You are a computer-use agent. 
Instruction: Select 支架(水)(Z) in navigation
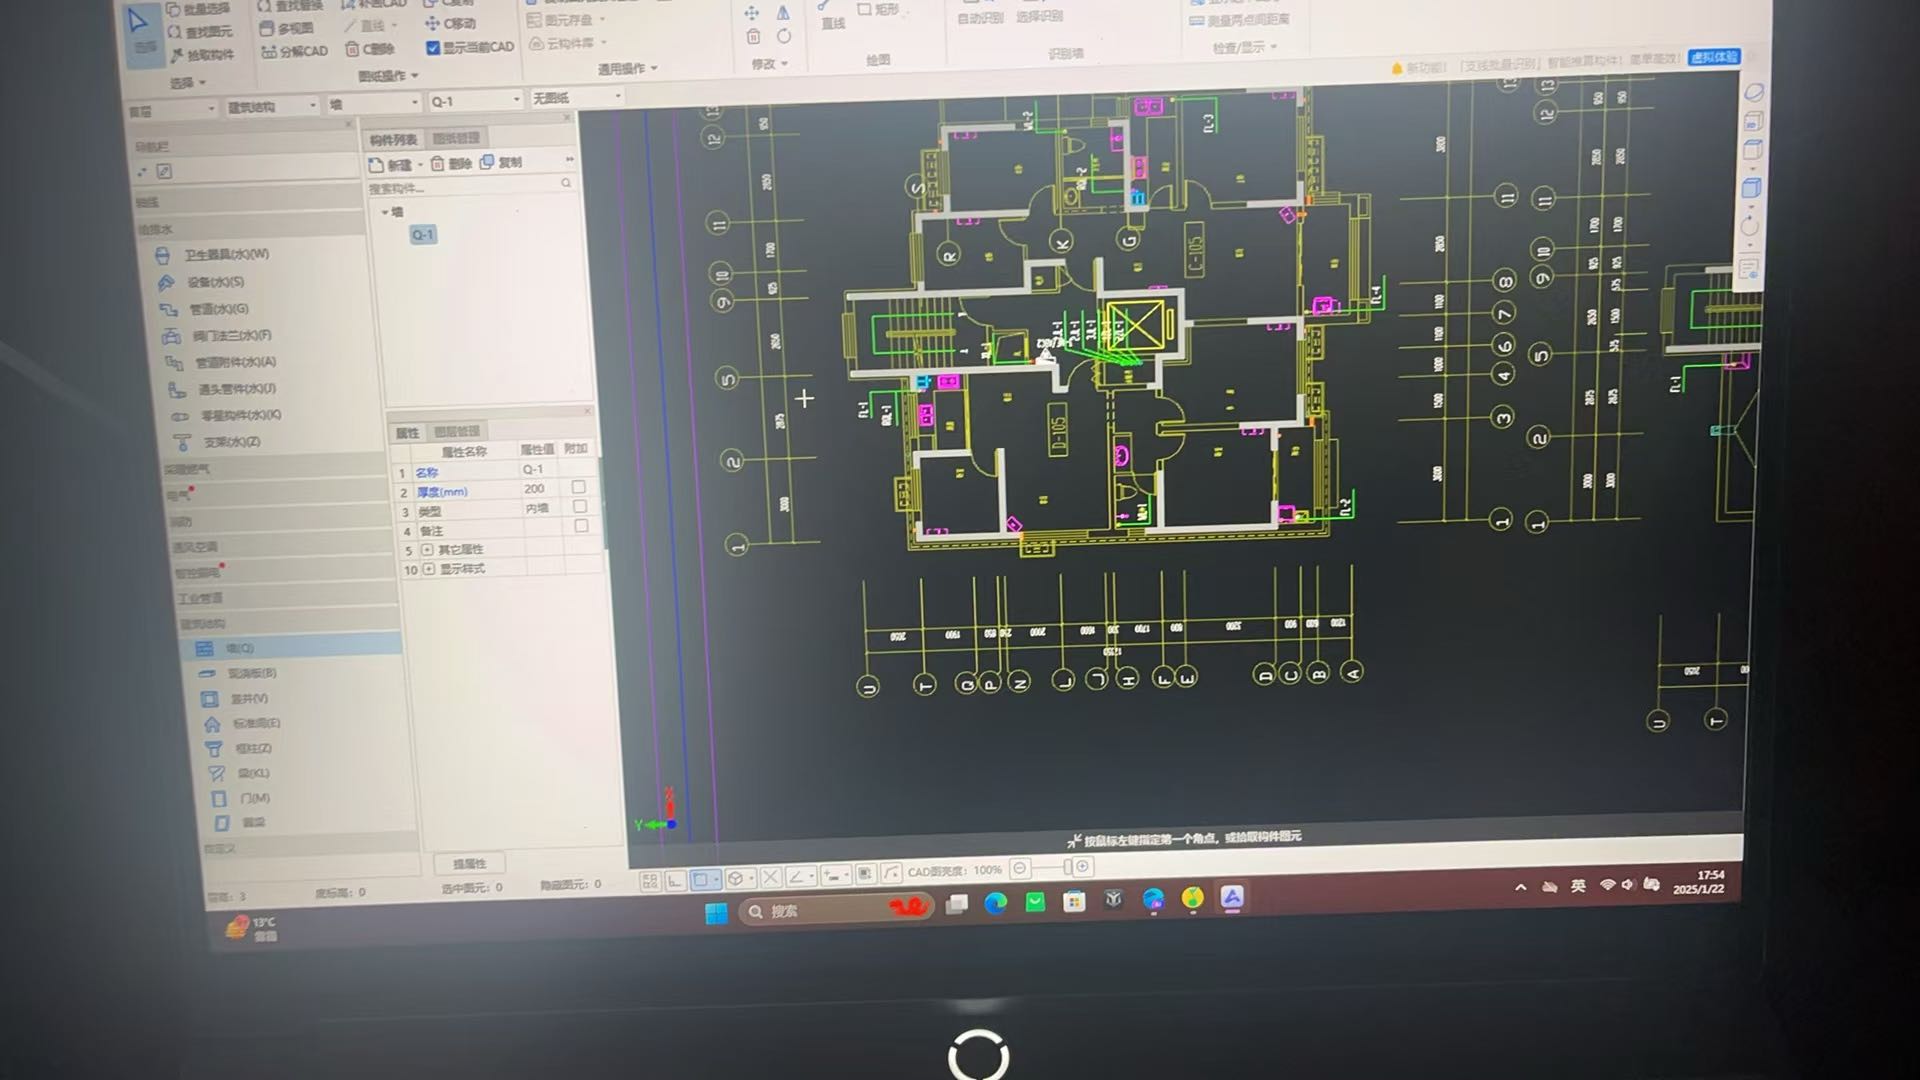[x=218, y=442]
